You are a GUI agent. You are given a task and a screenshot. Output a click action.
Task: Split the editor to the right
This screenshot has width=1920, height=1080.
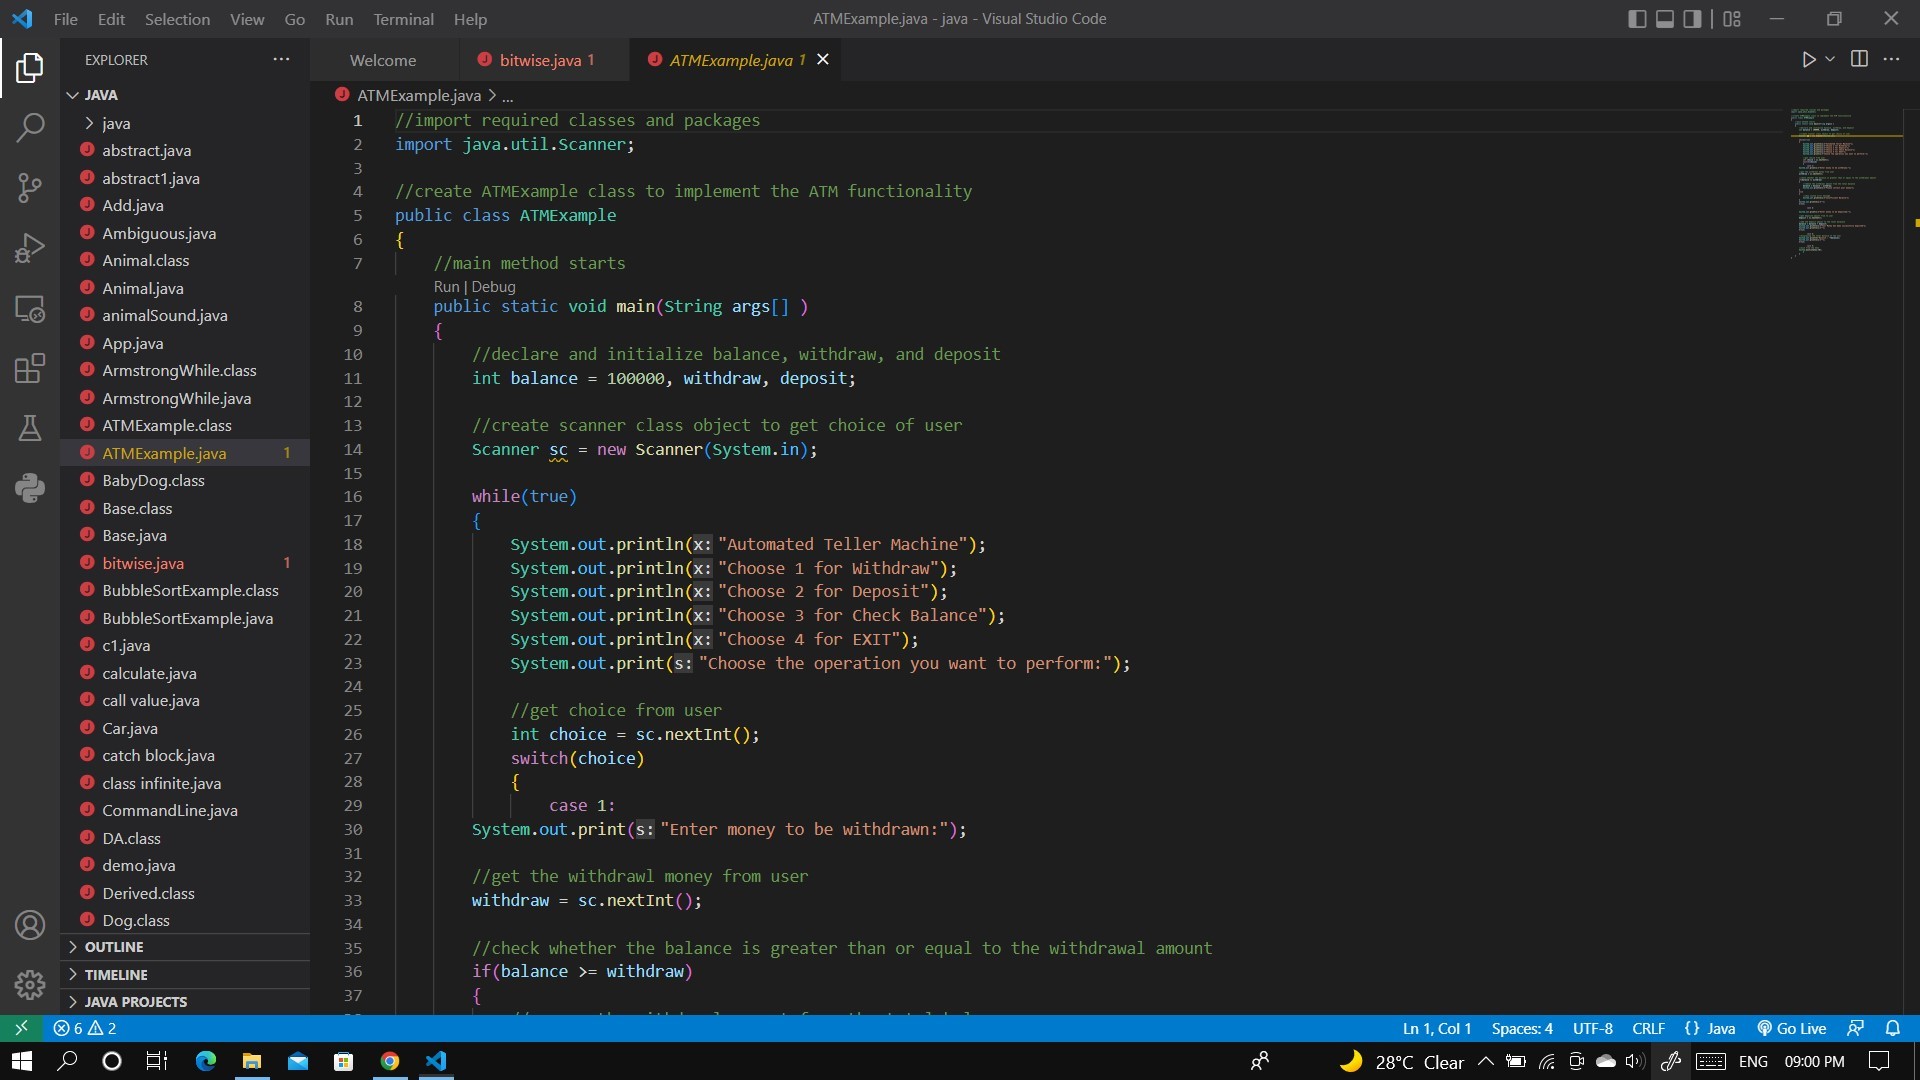pos(1859,59)
